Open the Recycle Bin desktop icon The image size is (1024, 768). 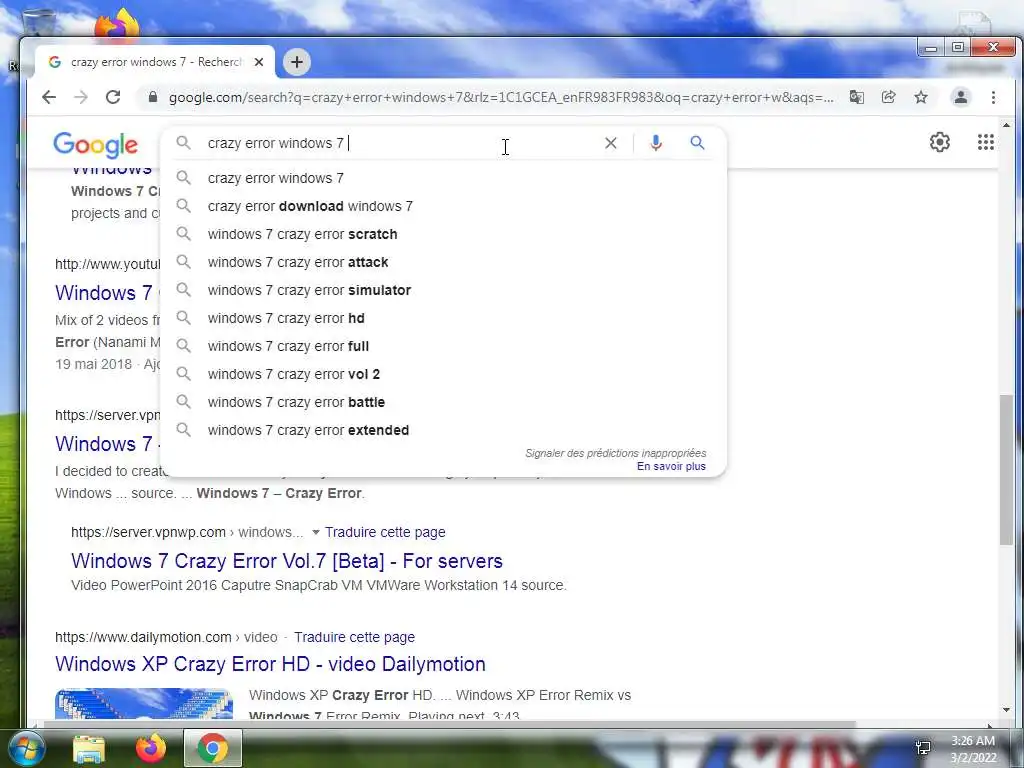(x=38, y=21)
